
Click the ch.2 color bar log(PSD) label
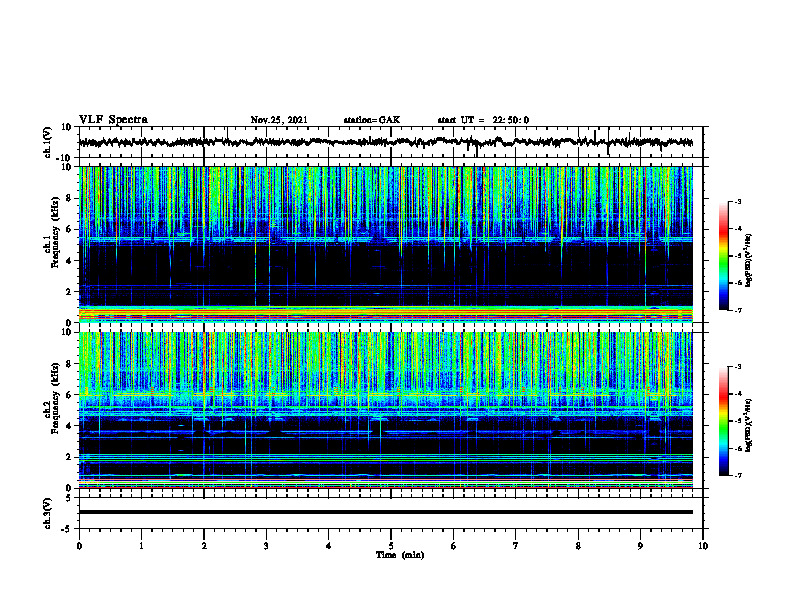(x=749, y=425)
